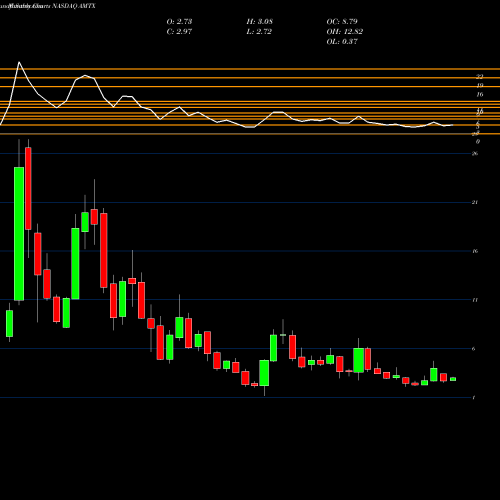Click the '21' price axis label
Image resolution: width=500 pixels, height=500 pixels.
coord(475,202)
